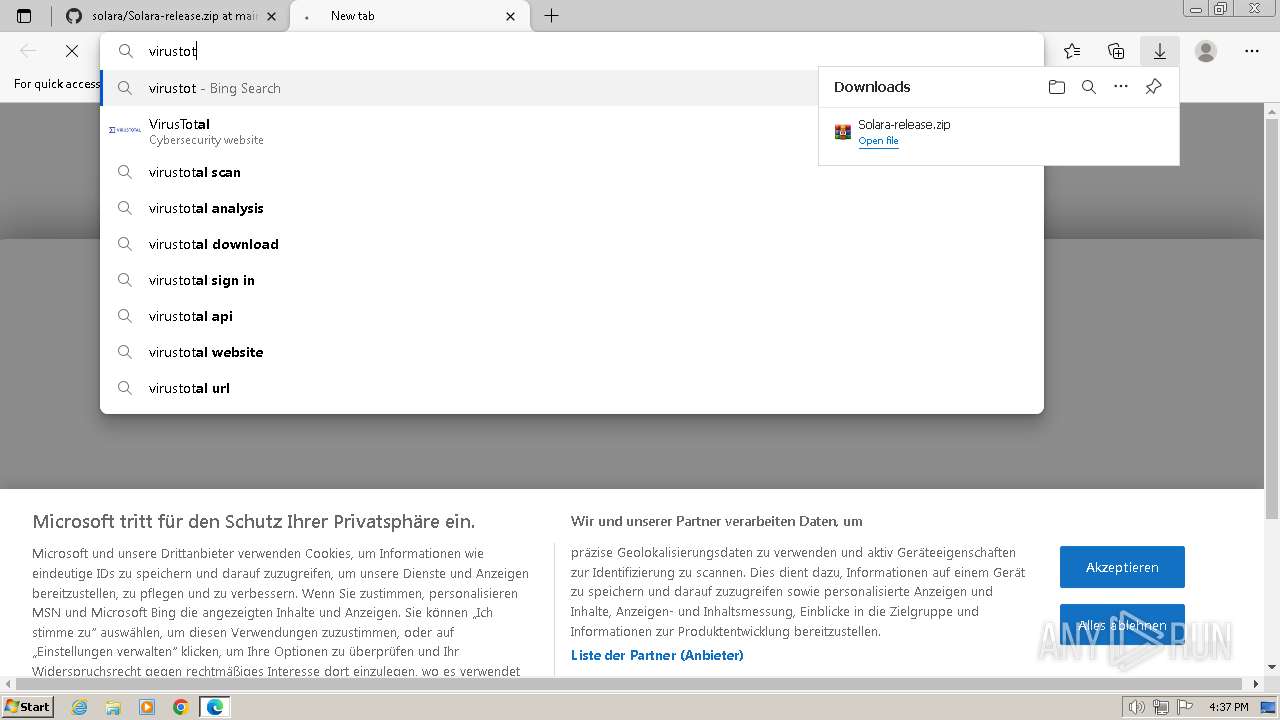Open a new tab with plus icon

point(551,16)
